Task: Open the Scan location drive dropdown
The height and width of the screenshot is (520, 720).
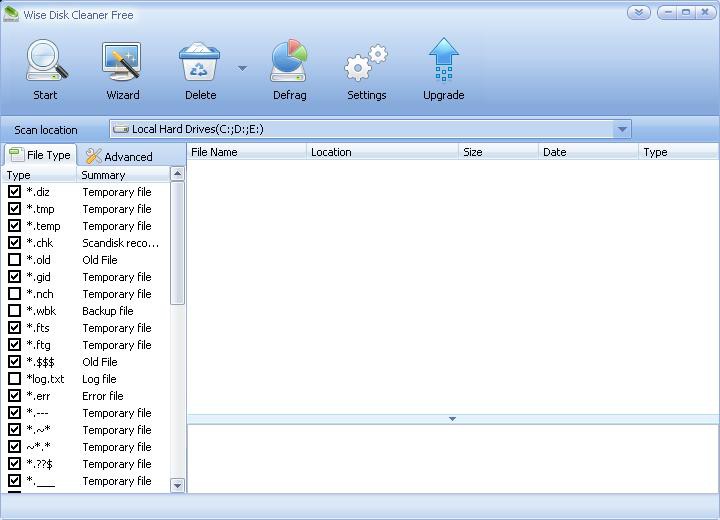Action: click(x=622, y=129)
